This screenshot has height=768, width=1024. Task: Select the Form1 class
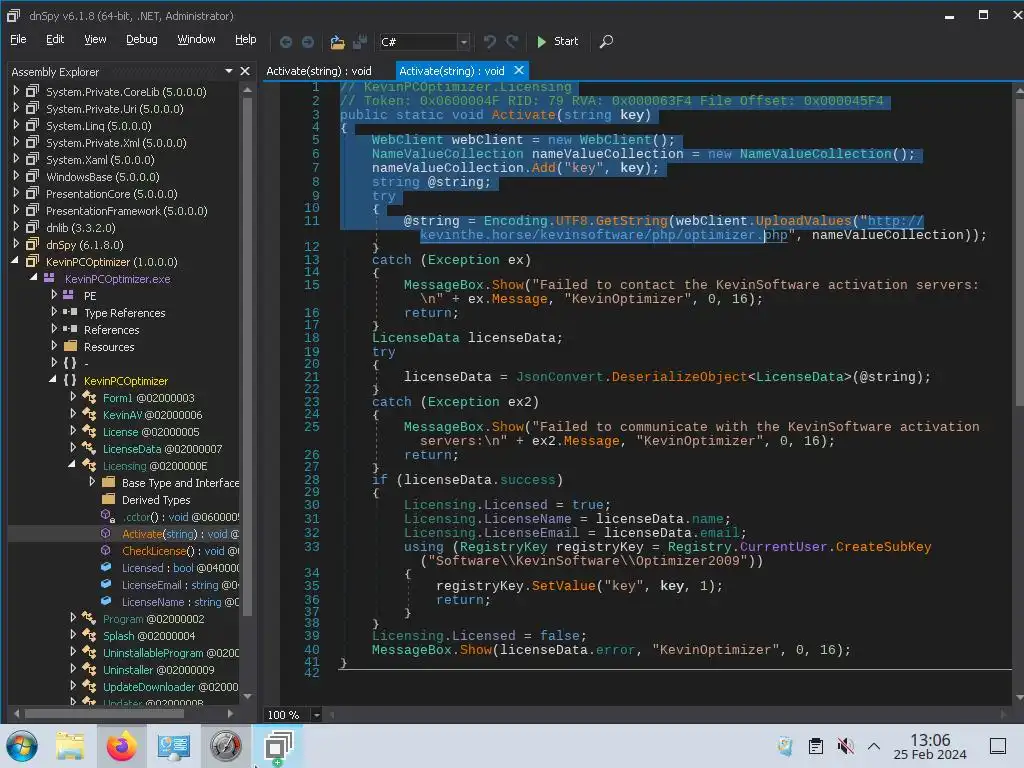coord(148,398)
